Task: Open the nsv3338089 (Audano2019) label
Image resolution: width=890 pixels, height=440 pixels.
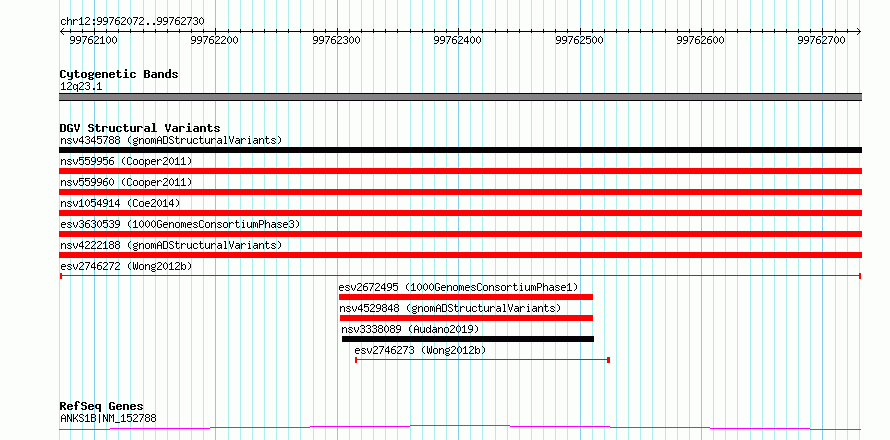Action: [410, 329]
